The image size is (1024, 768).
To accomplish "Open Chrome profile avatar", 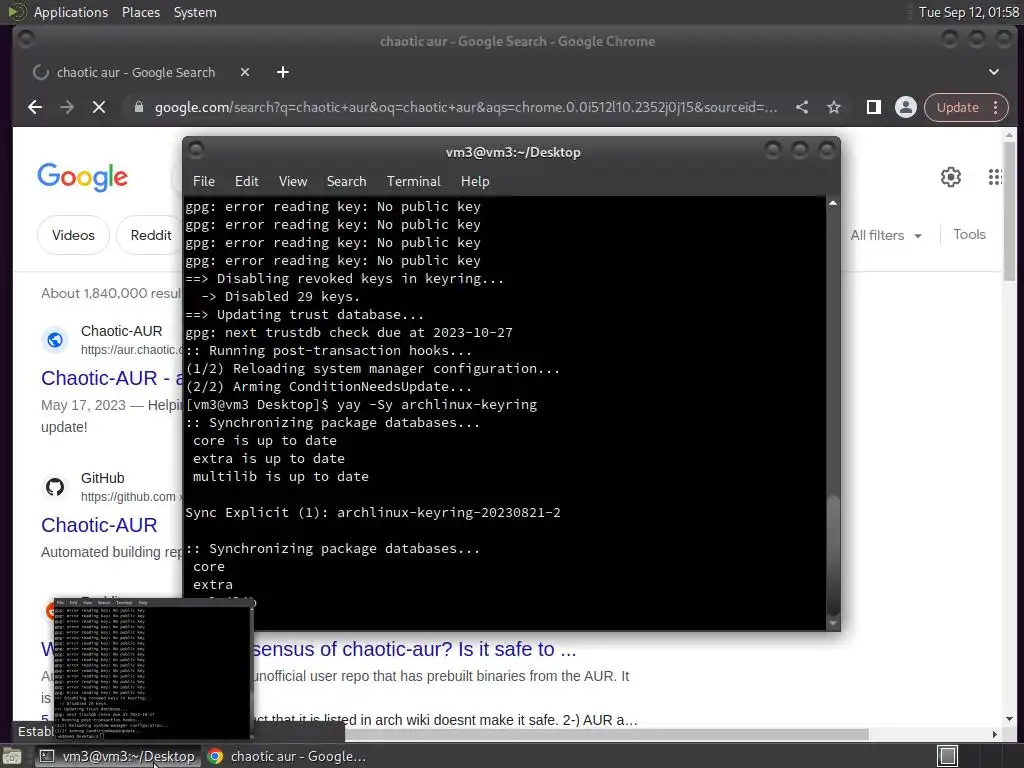I will [906, 107].
